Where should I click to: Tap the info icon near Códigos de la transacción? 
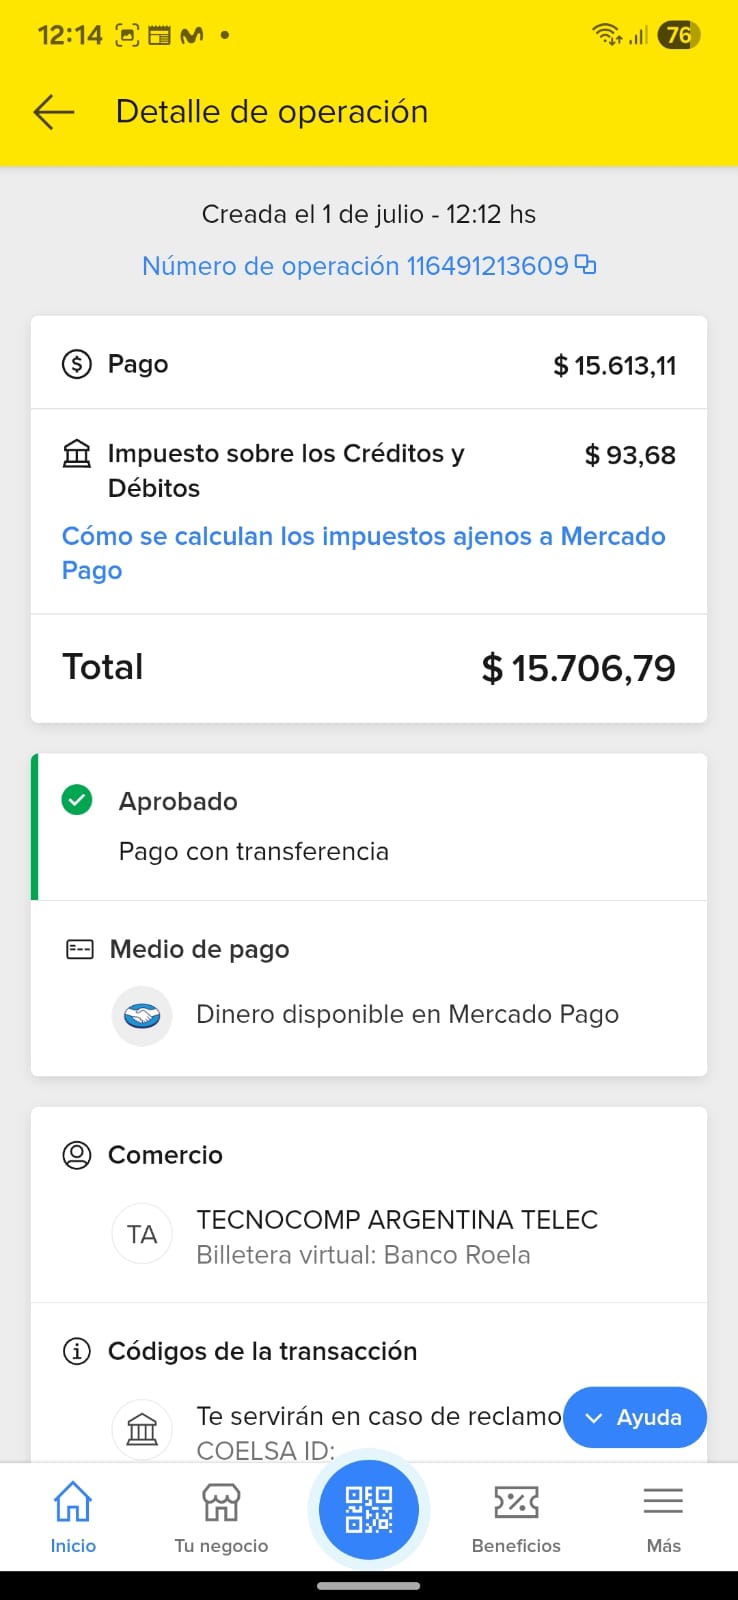[x=77, y=1351]
